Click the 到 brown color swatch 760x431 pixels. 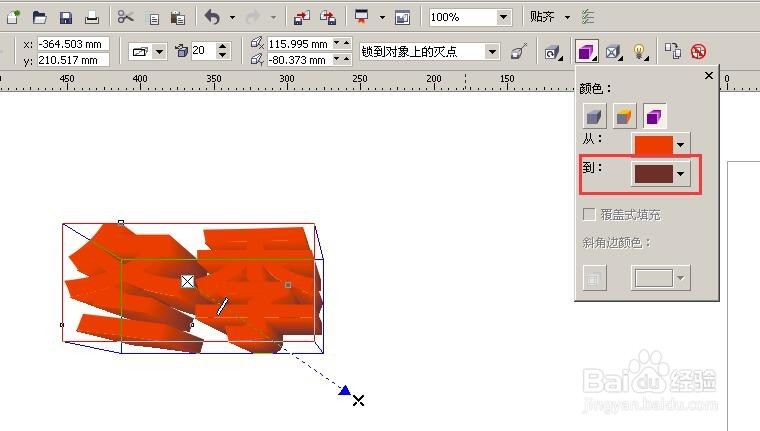653,174
